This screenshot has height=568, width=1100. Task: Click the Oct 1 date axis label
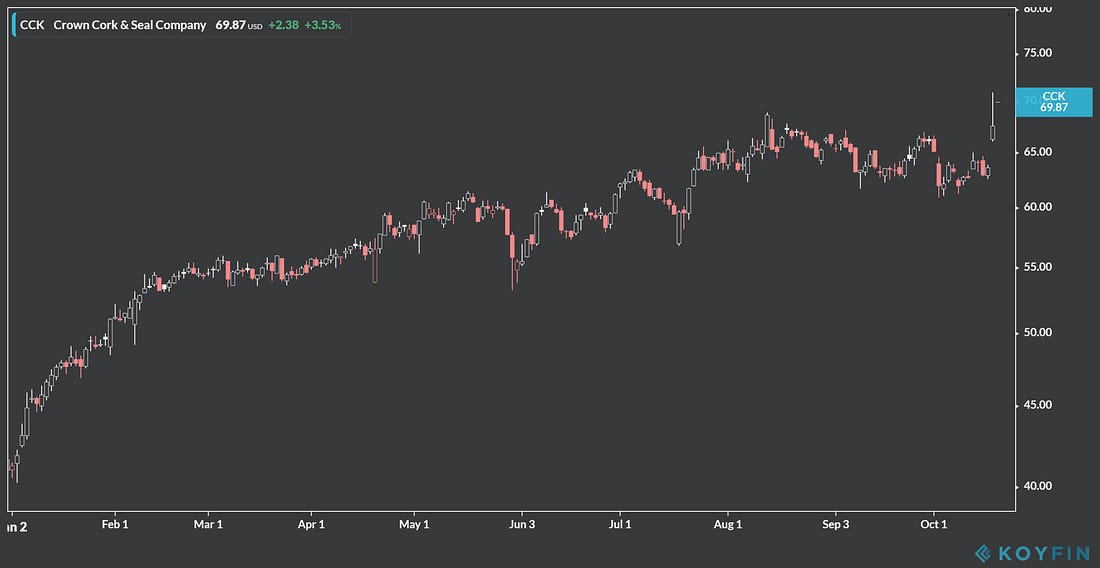(934, 525)
